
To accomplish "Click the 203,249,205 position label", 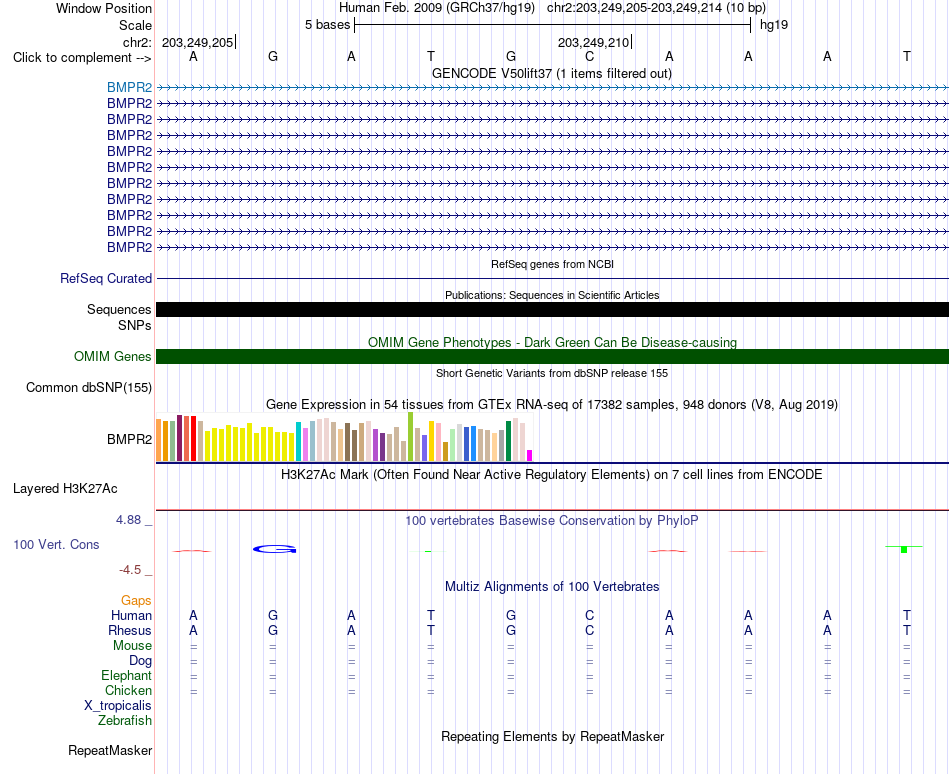I will point(198,42).
